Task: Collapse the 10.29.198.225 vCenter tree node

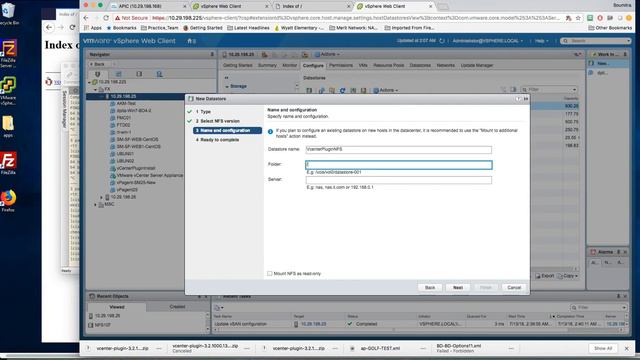Action: tap(90, 82)
